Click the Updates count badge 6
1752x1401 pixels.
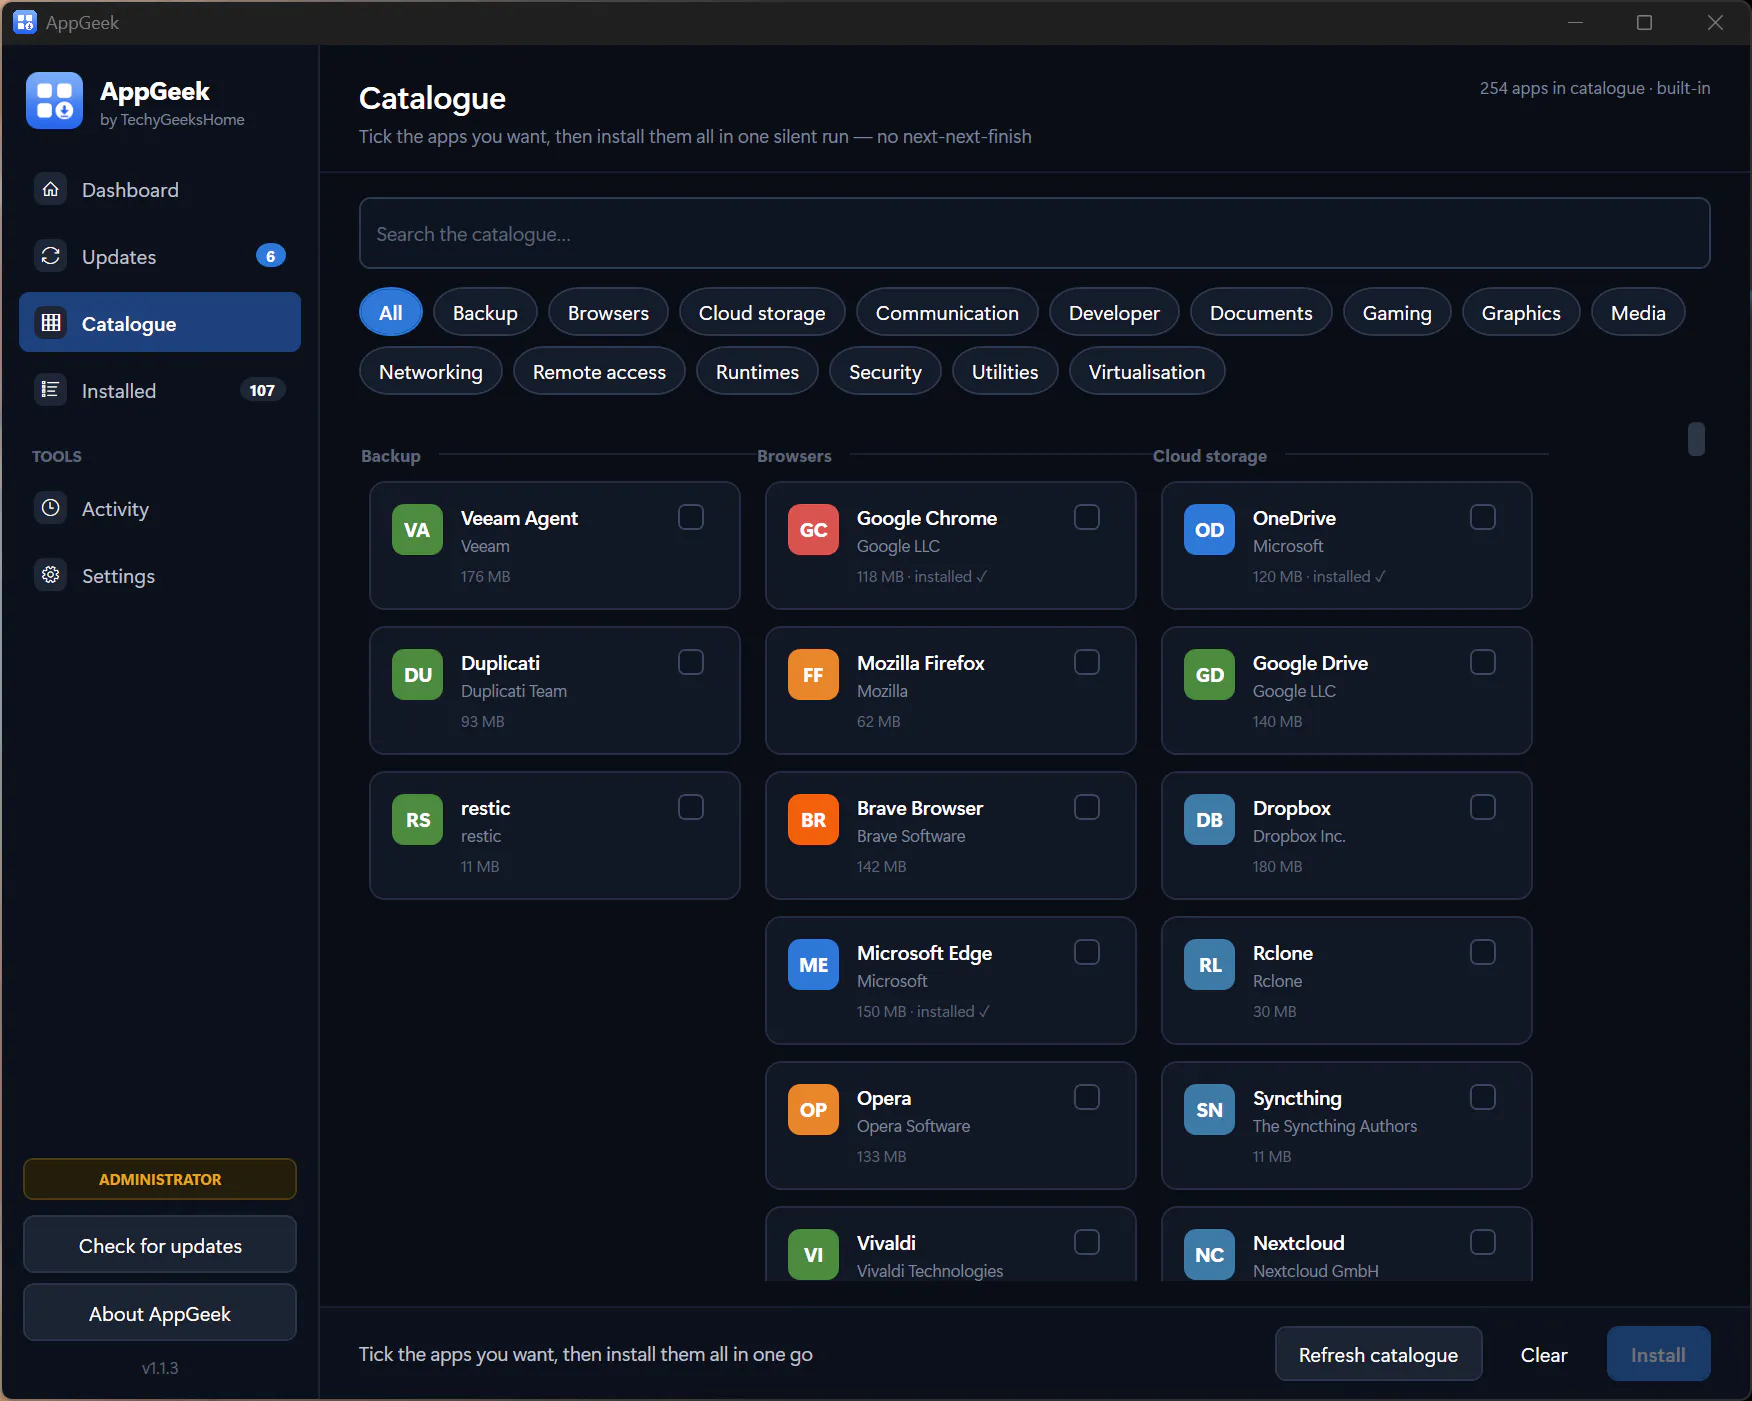(x=270, y=256)
